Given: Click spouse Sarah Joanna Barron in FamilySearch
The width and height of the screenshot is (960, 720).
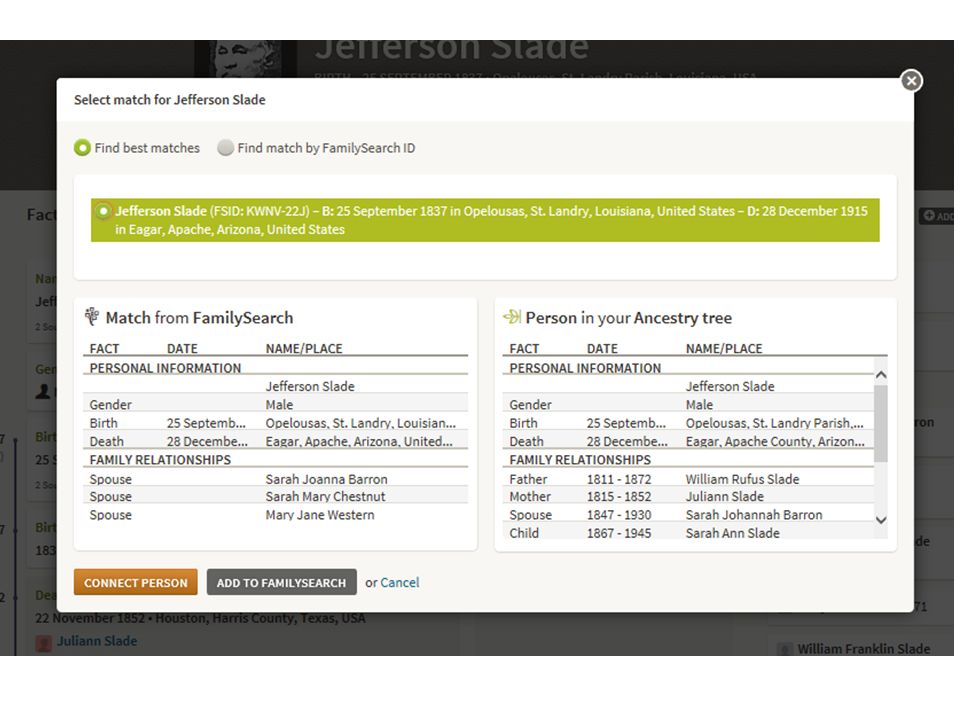Looking at the screenshot, I should (x=326, y=479).
